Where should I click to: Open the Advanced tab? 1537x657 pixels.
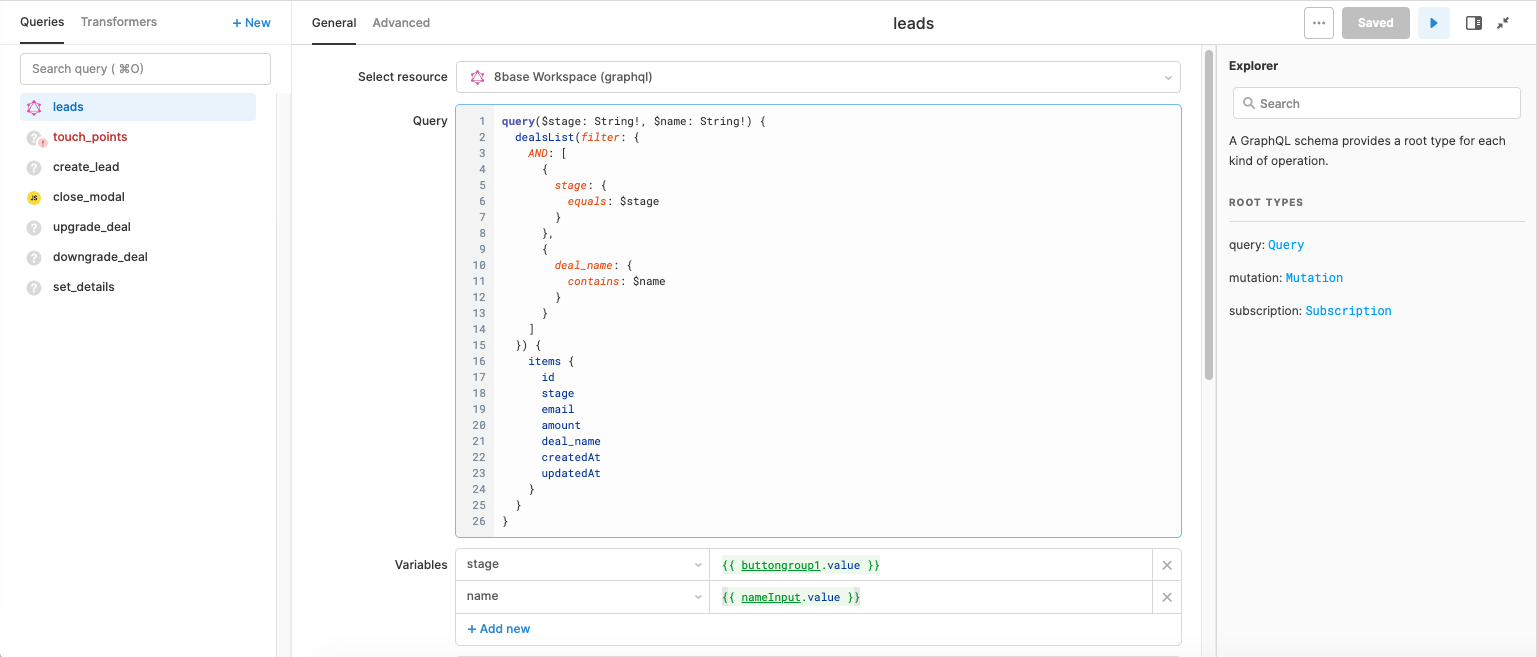coord(401,23)
